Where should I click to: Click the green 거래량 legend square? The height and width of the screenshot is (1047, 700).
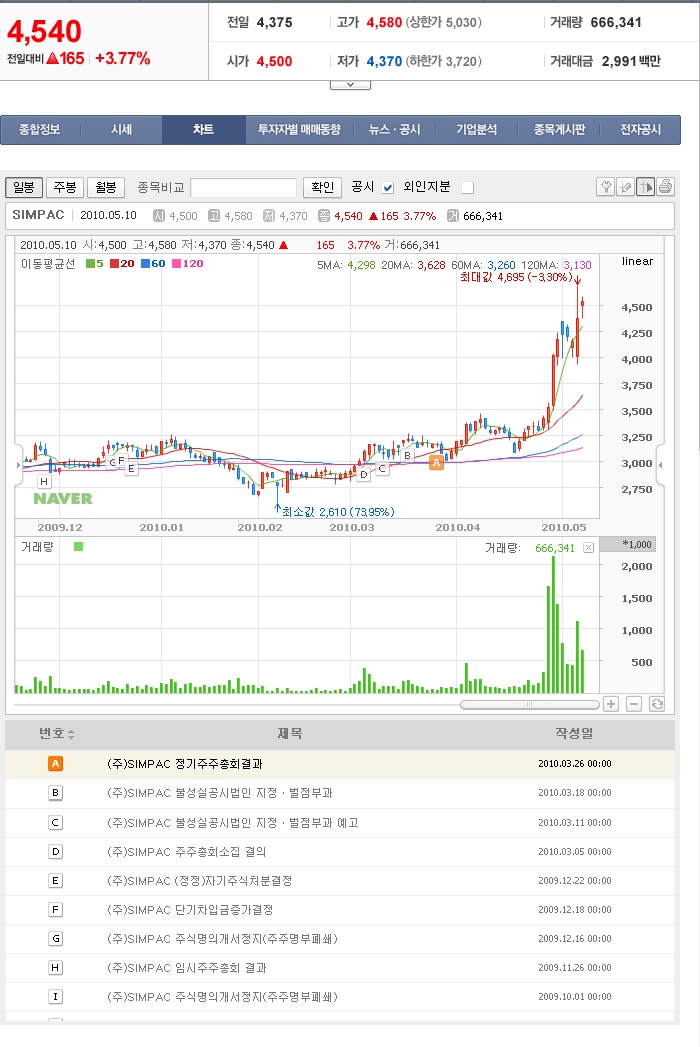tap(79, 547)
